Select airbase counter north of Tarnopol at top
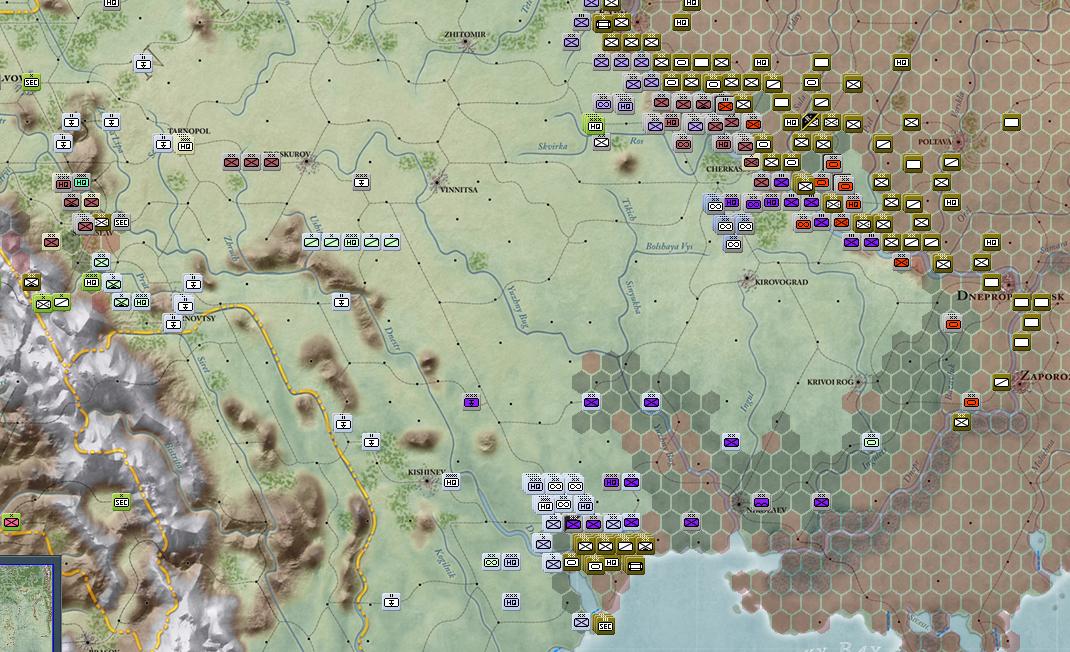Viewport: 1070px width, 652px height. 143,64
